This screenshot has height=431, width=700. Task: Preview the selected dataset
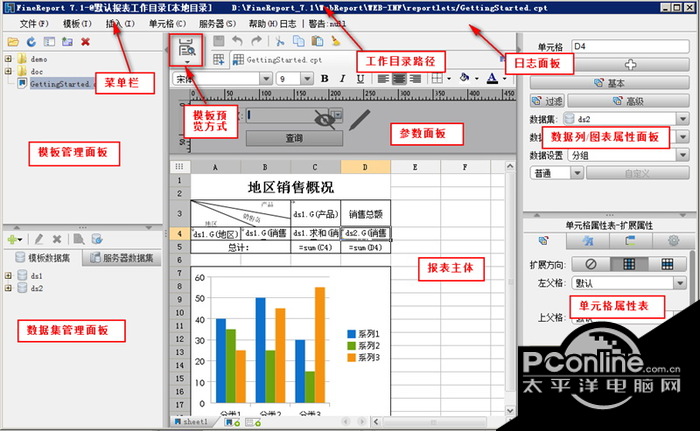(79, 239)
